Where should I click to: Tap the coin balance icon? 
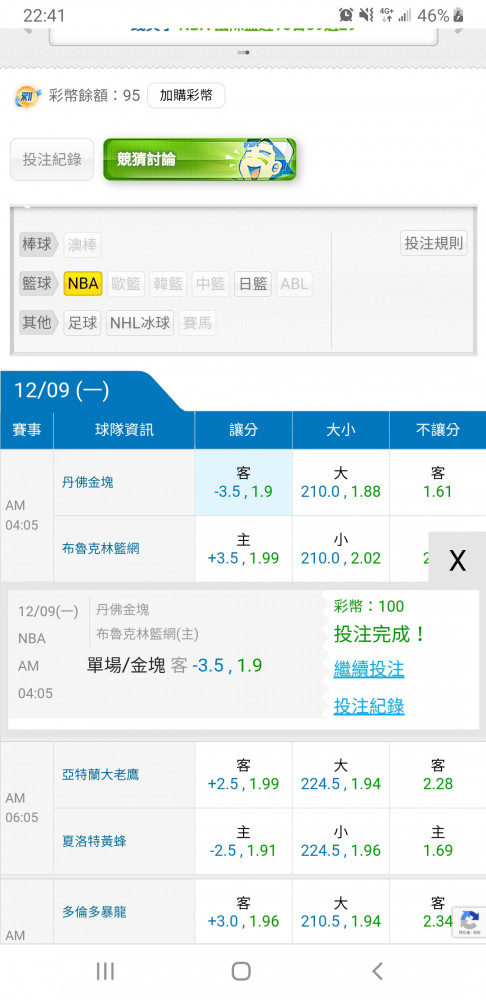28,96
